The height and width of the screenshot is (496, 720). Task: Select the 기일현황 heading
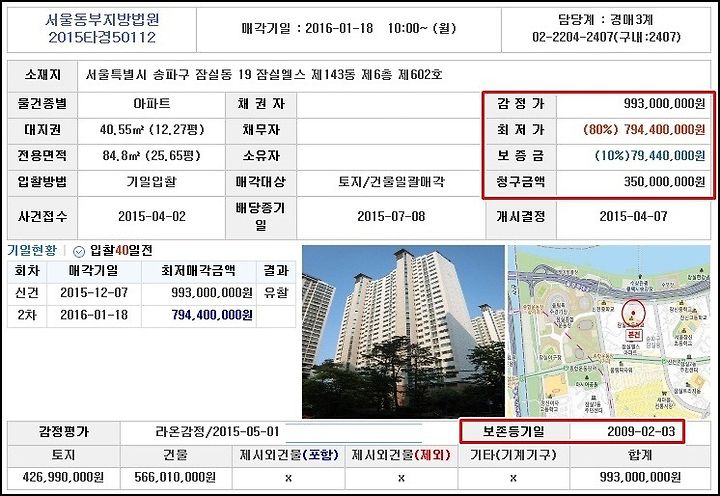coord(32,251)
